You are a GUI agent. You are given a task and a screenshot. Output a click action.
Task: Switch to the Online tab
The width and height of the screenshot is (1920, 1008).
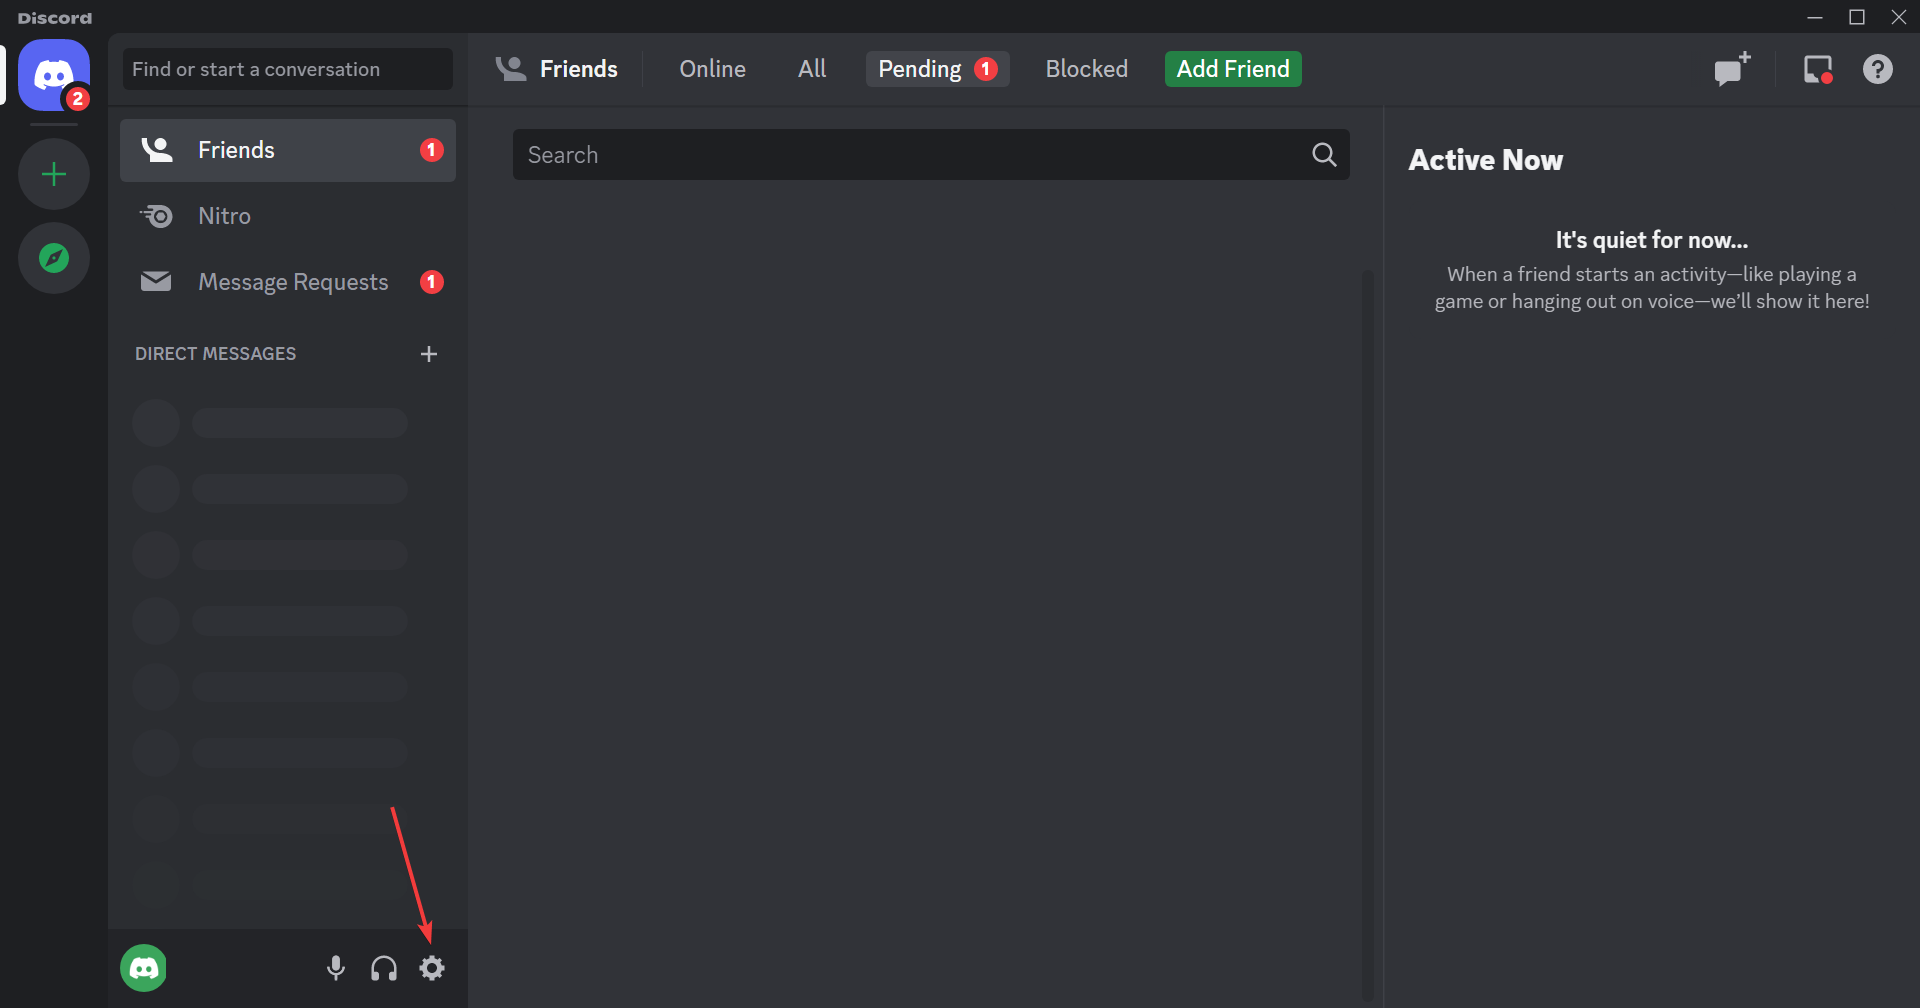(712, 69)
